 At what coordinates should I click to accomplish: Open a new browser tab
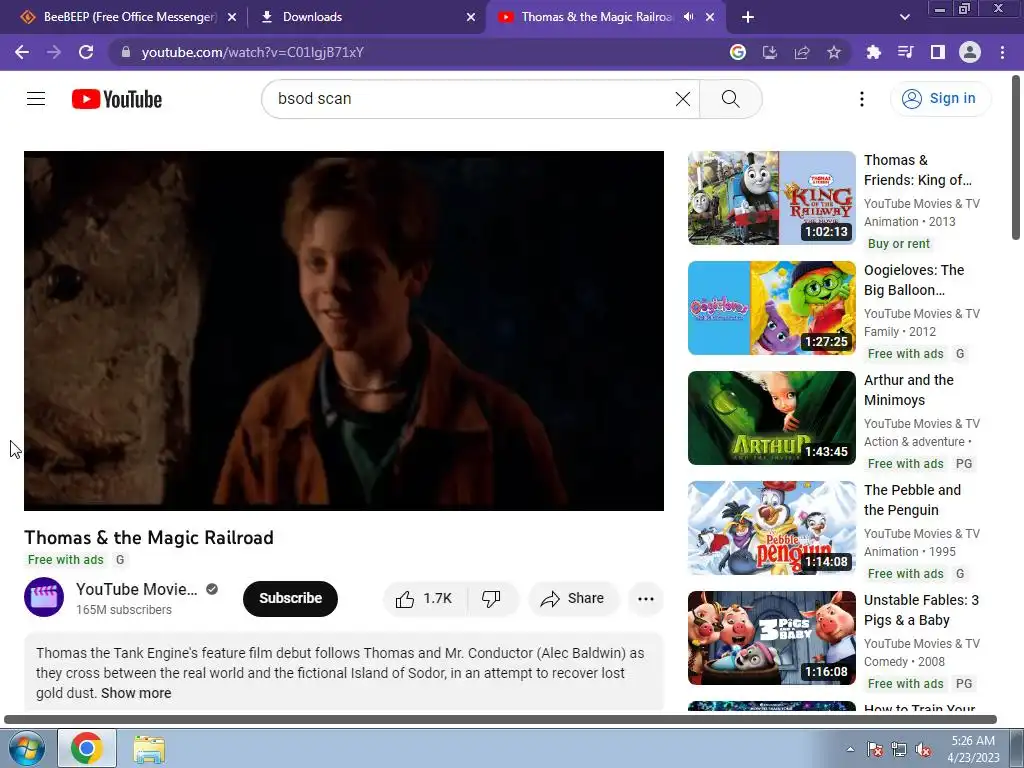pyautogui.click(x=748, y=17)
